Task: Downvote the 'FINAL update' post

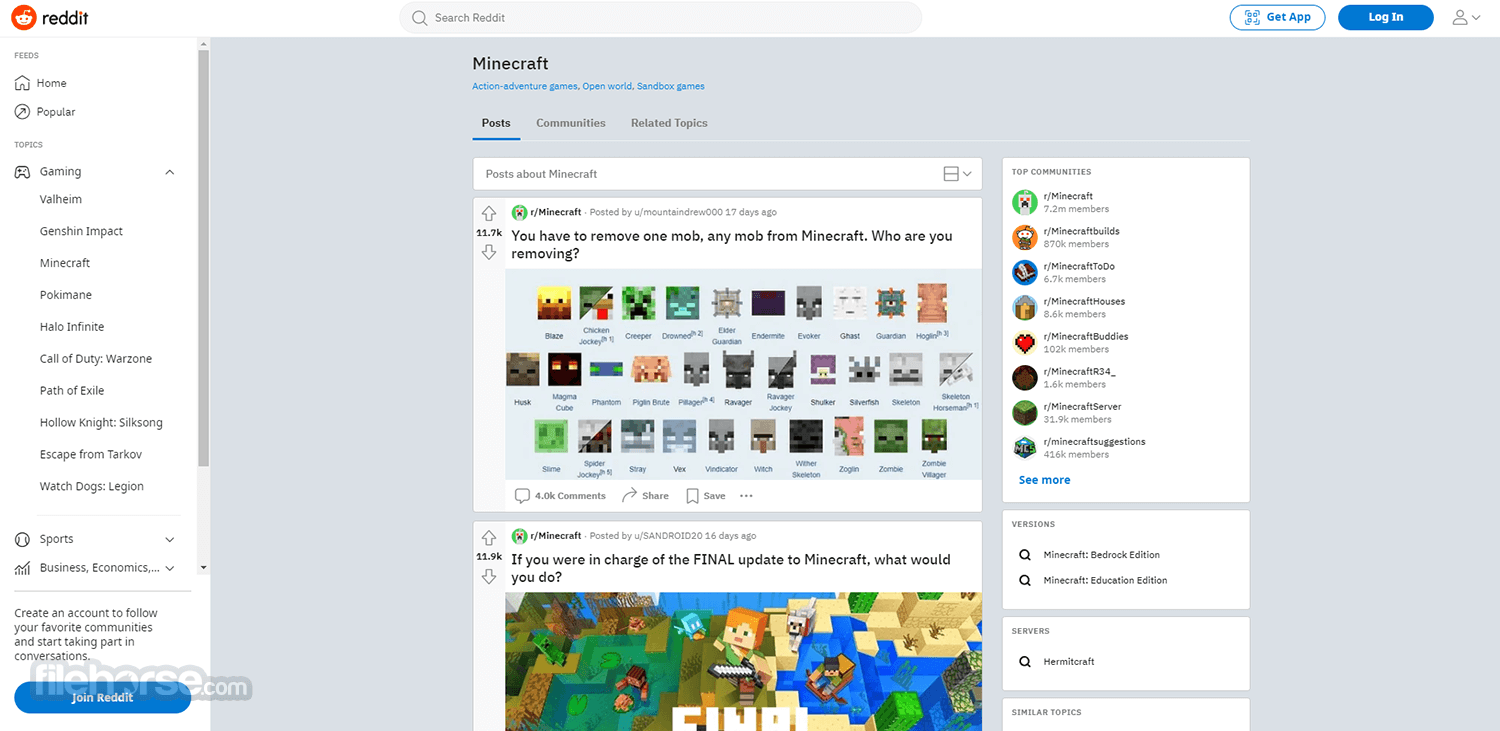Action: (489, 576)
